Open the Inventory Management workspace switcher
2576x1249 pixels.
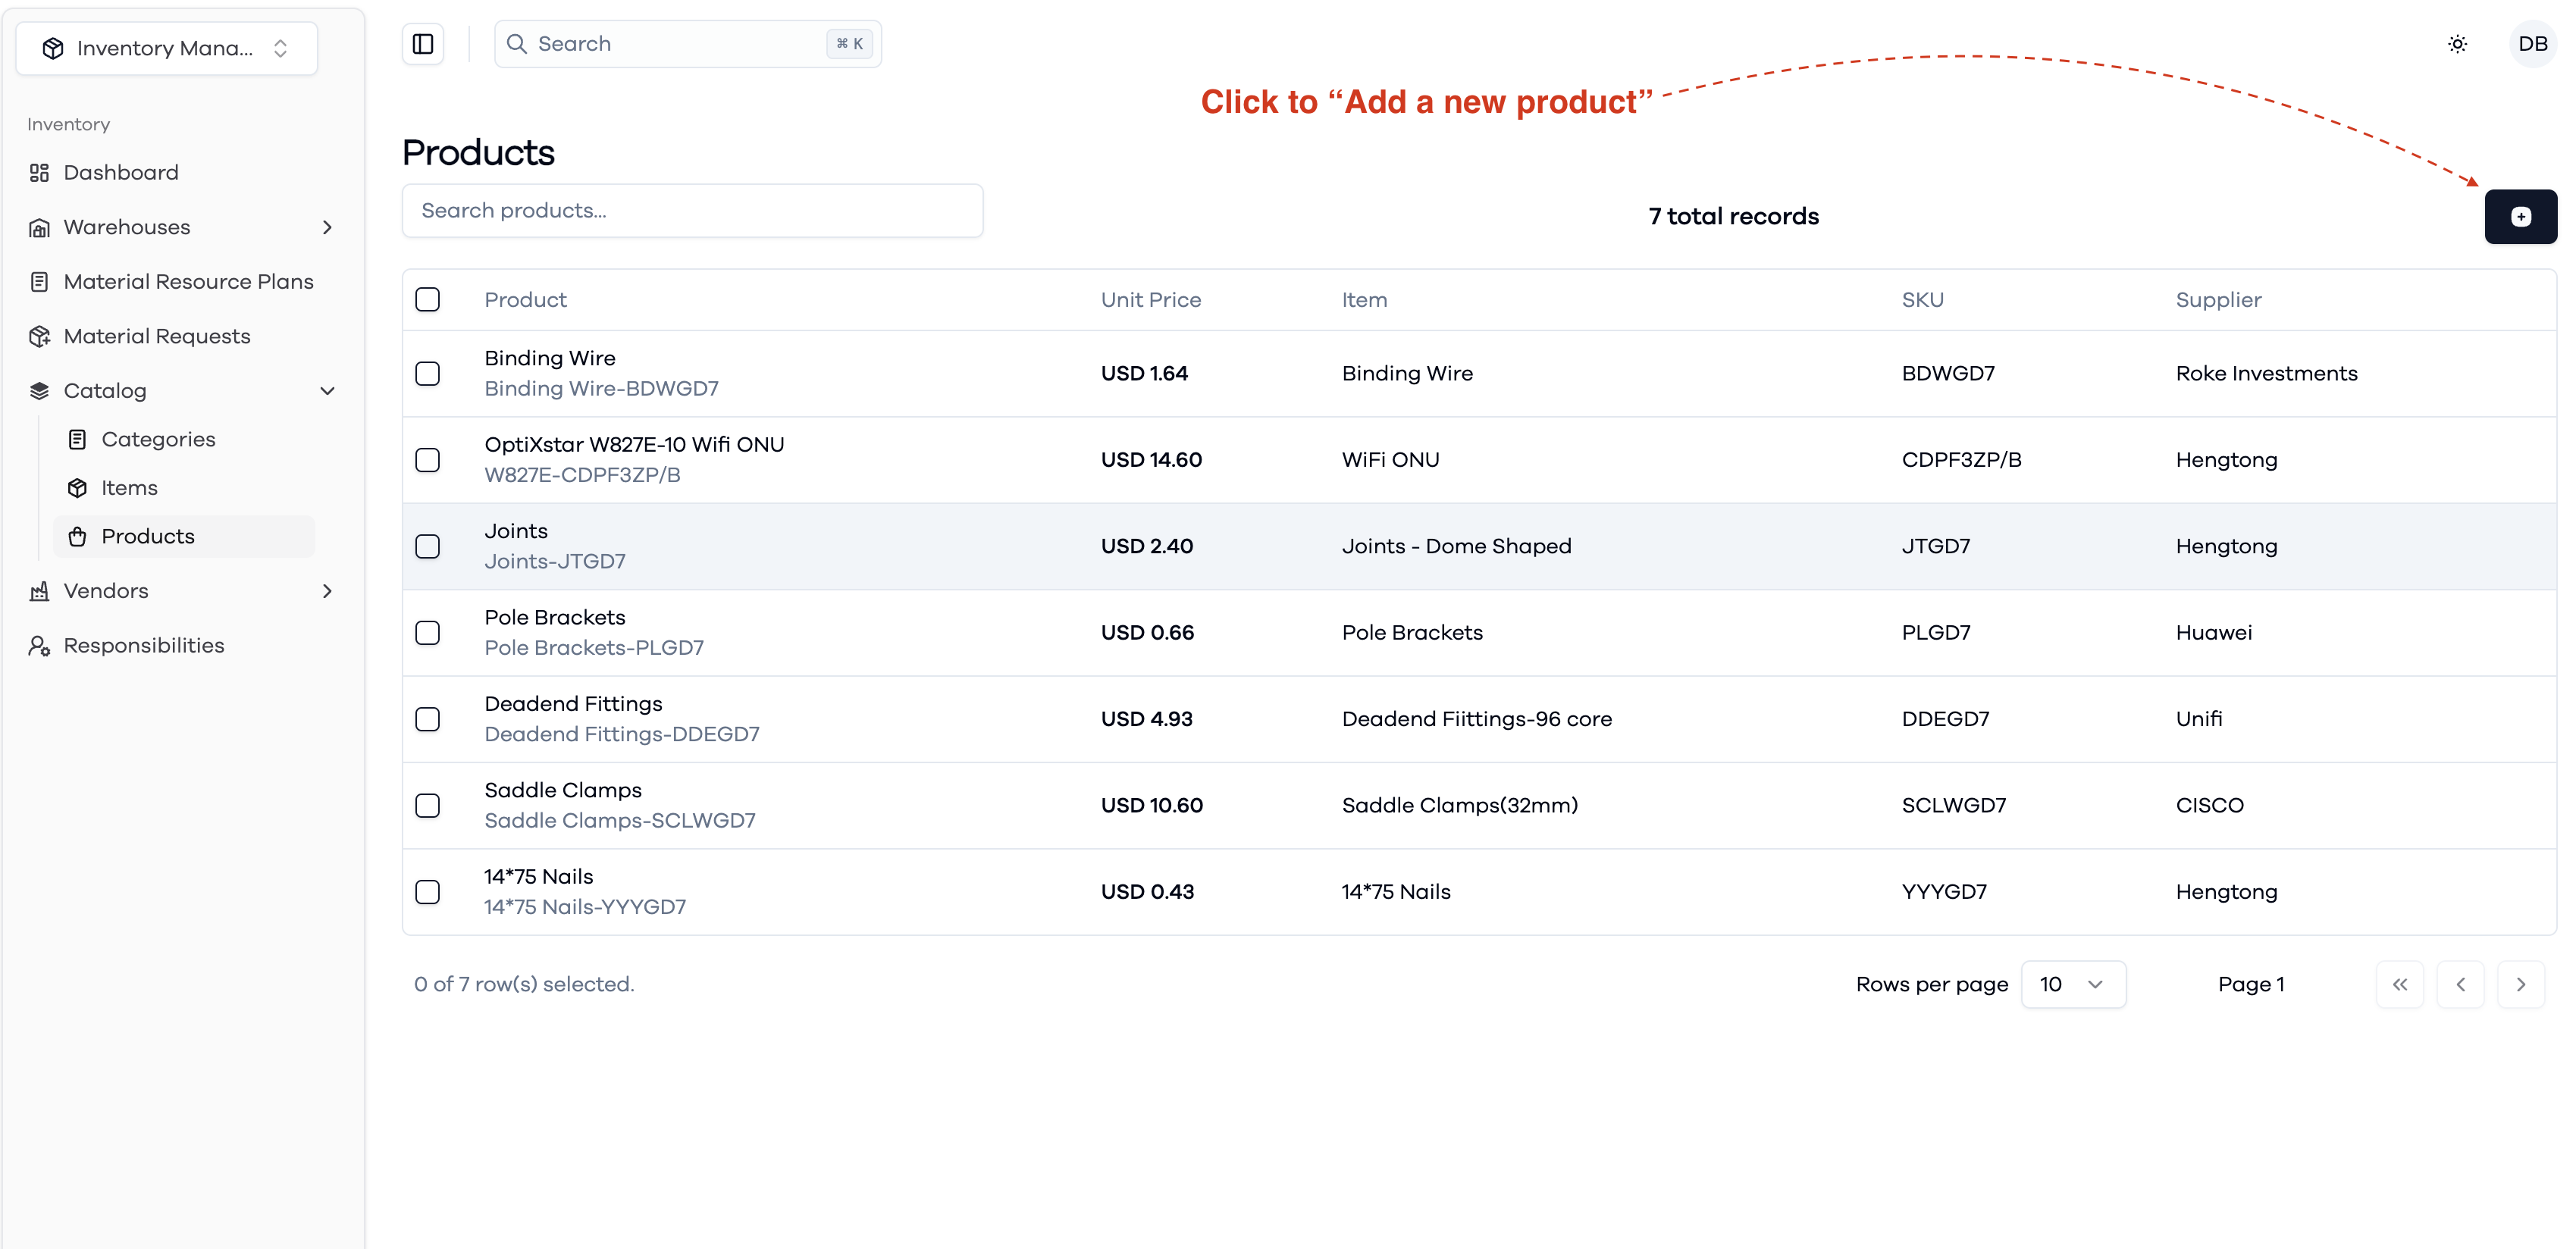167,48
